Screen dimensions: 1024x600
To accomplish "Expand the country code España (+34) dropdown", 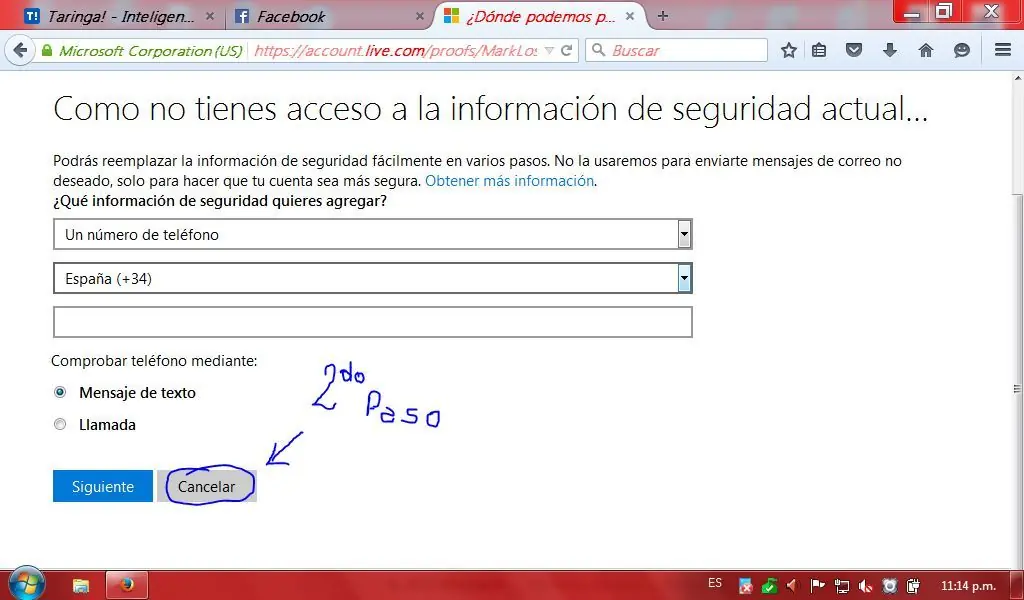I will click(683, 278).
